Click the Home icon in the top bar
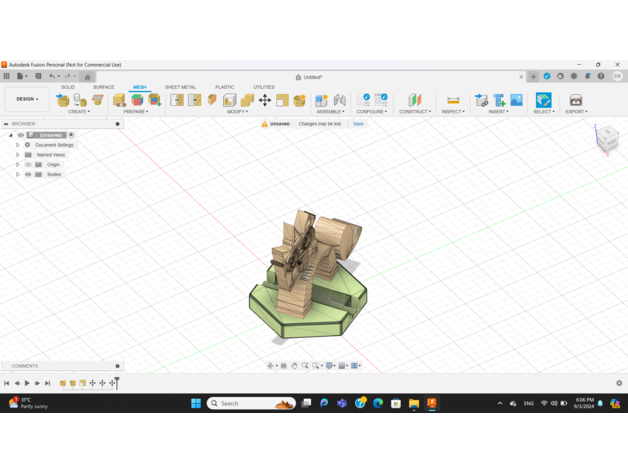This screenshot has height=472, width=628. [x=87, y=76]
